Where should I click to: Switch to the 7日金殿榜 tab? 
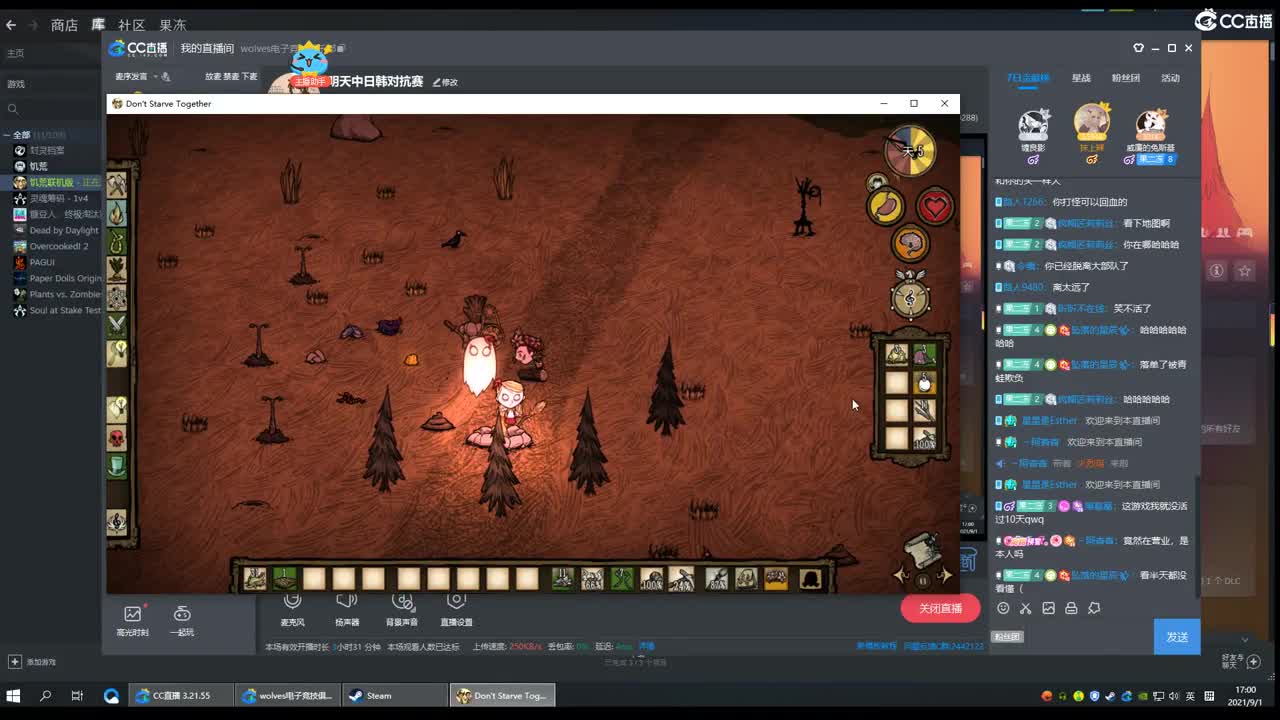point(1028,78)
